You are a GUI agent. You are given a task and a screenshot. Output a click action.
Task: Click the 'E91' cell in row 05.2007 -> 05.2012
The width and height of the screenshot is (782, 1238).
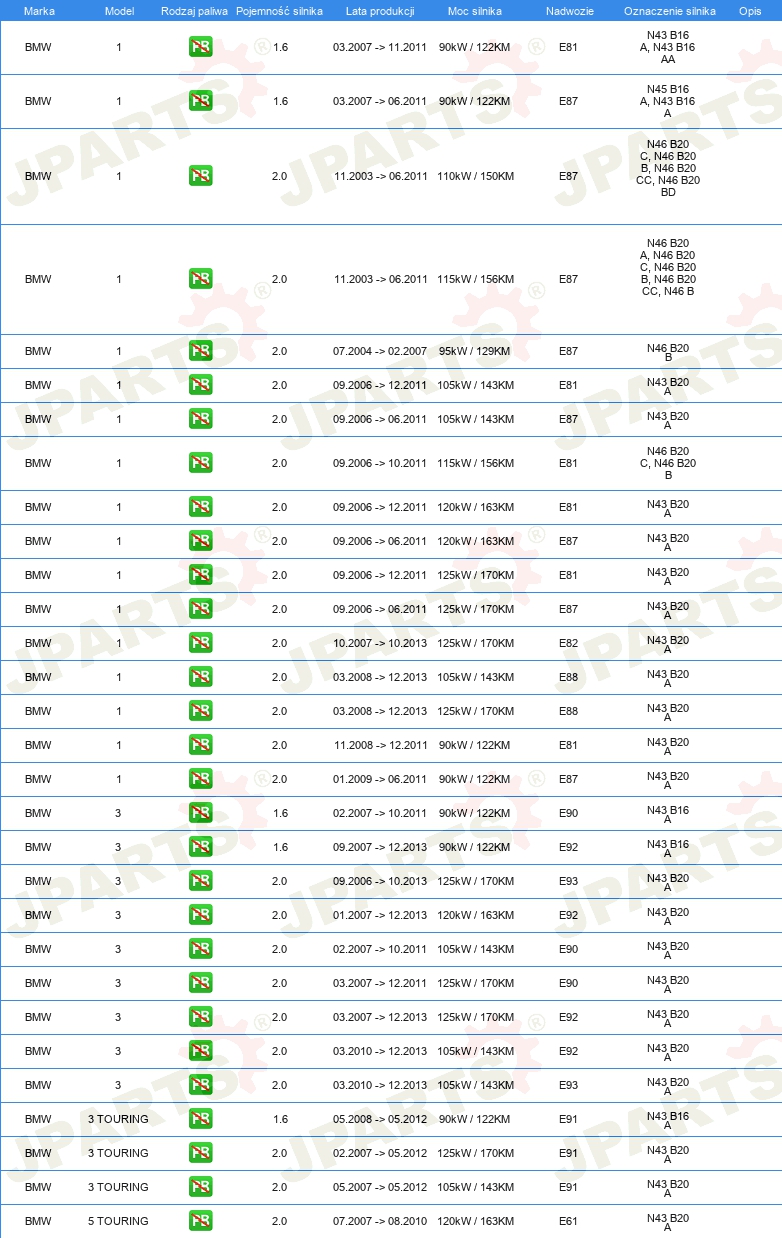568,1187
